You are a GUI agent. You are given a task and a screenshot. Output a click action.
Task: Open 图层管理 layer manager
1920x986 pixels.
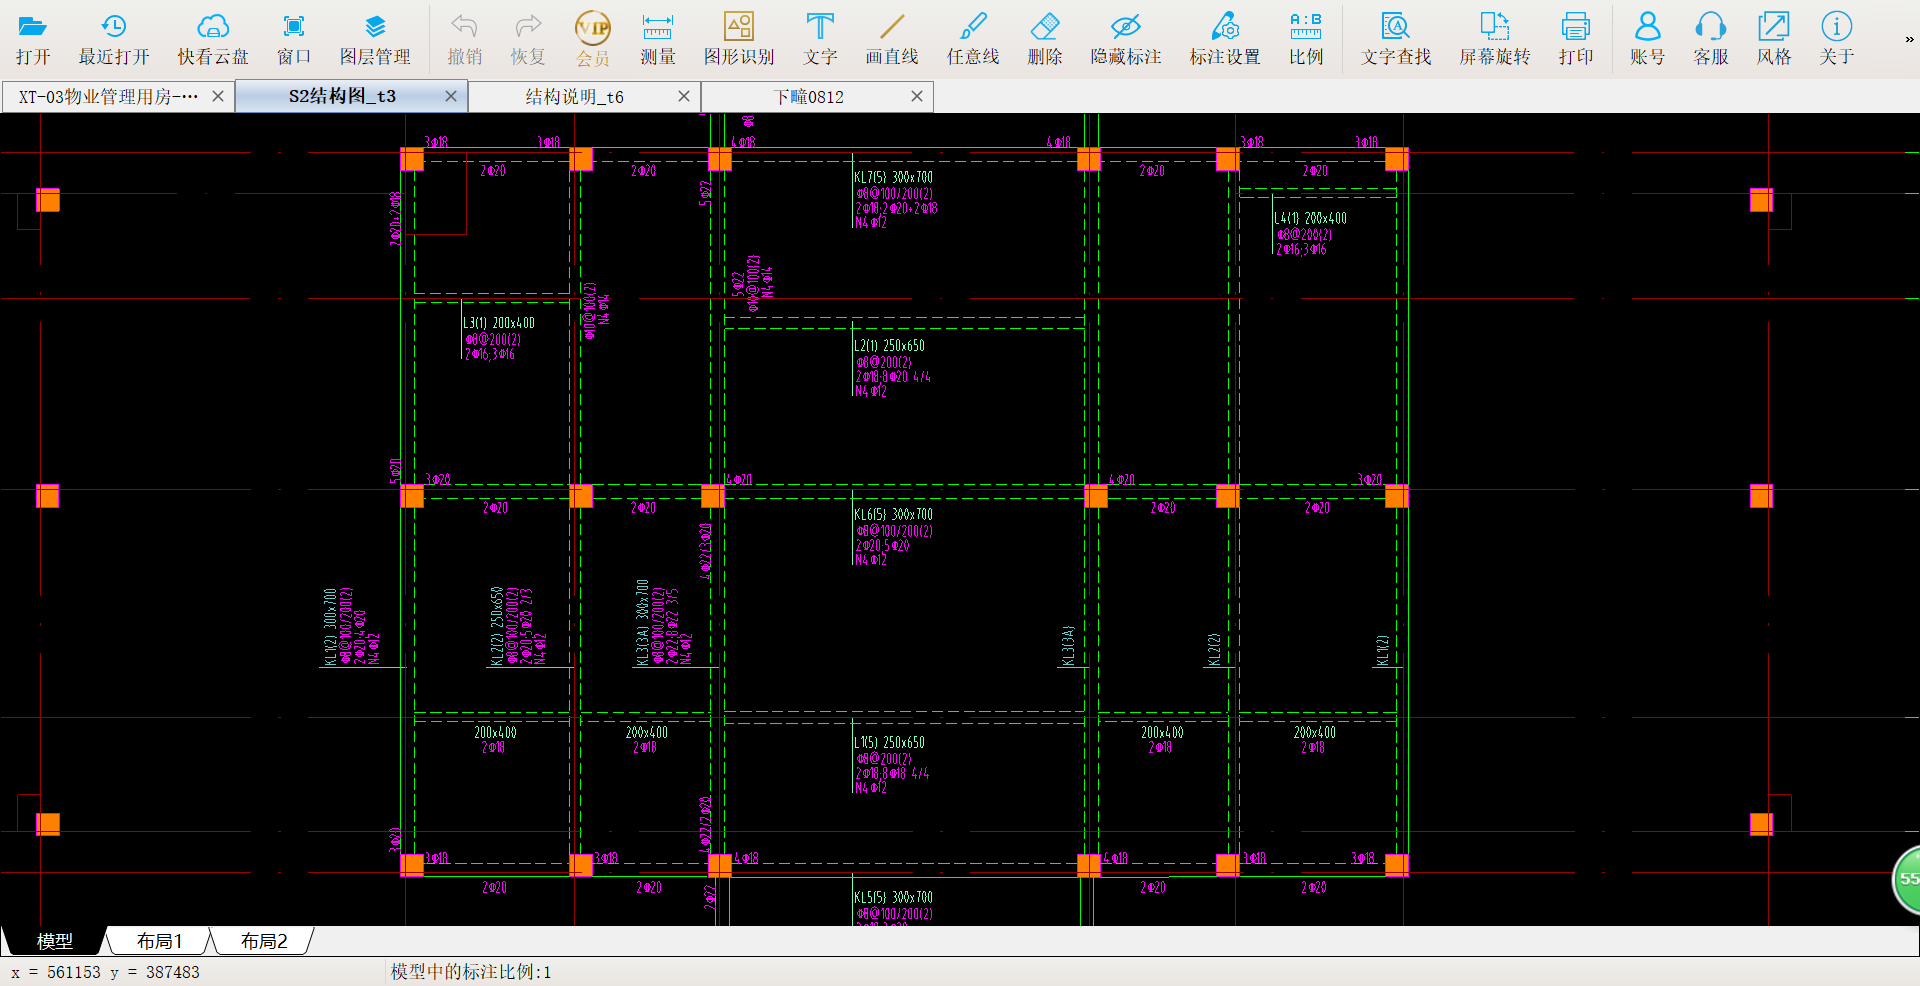375,39
